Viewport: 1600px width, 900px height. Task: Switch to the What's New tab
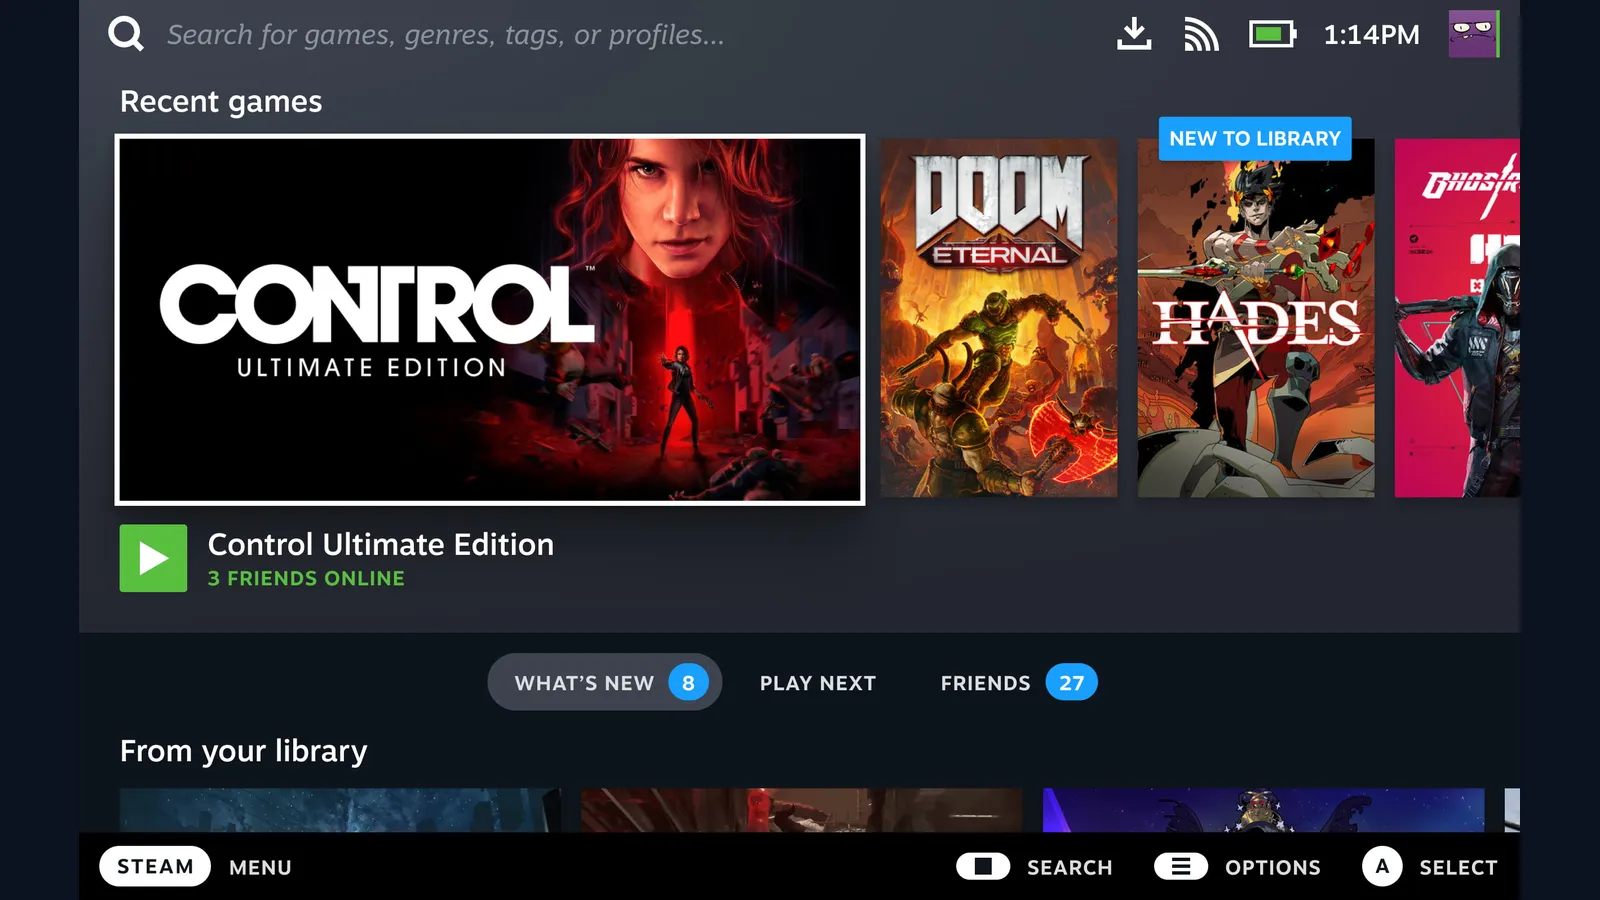coord(604,682)
